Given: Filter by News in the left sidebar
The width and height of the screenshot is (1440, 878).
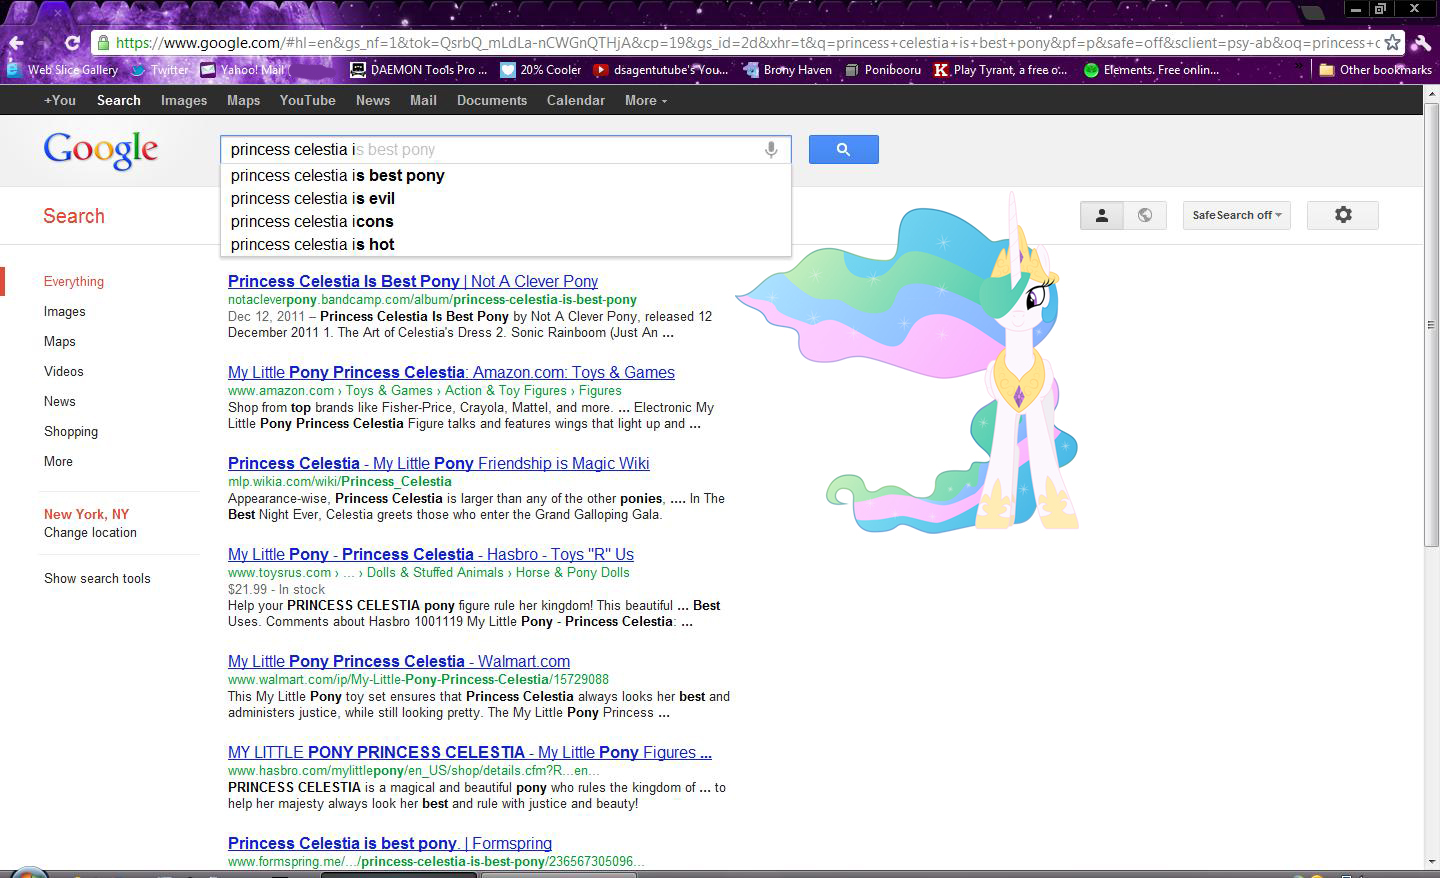Looking at the screenshot, I should point(60,401).
